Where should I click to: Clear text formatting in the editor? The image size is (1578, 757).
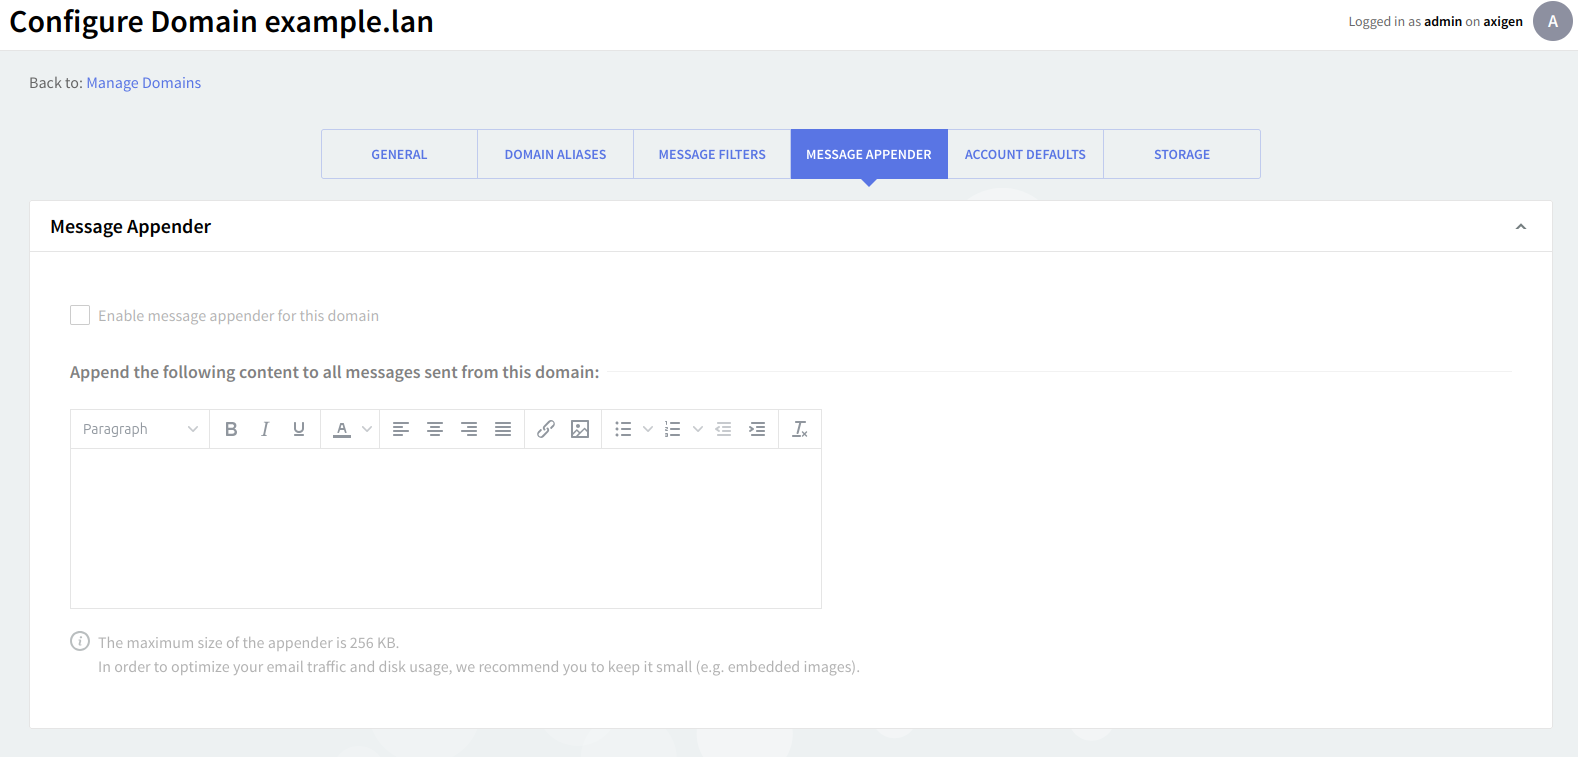coord(800,429)
